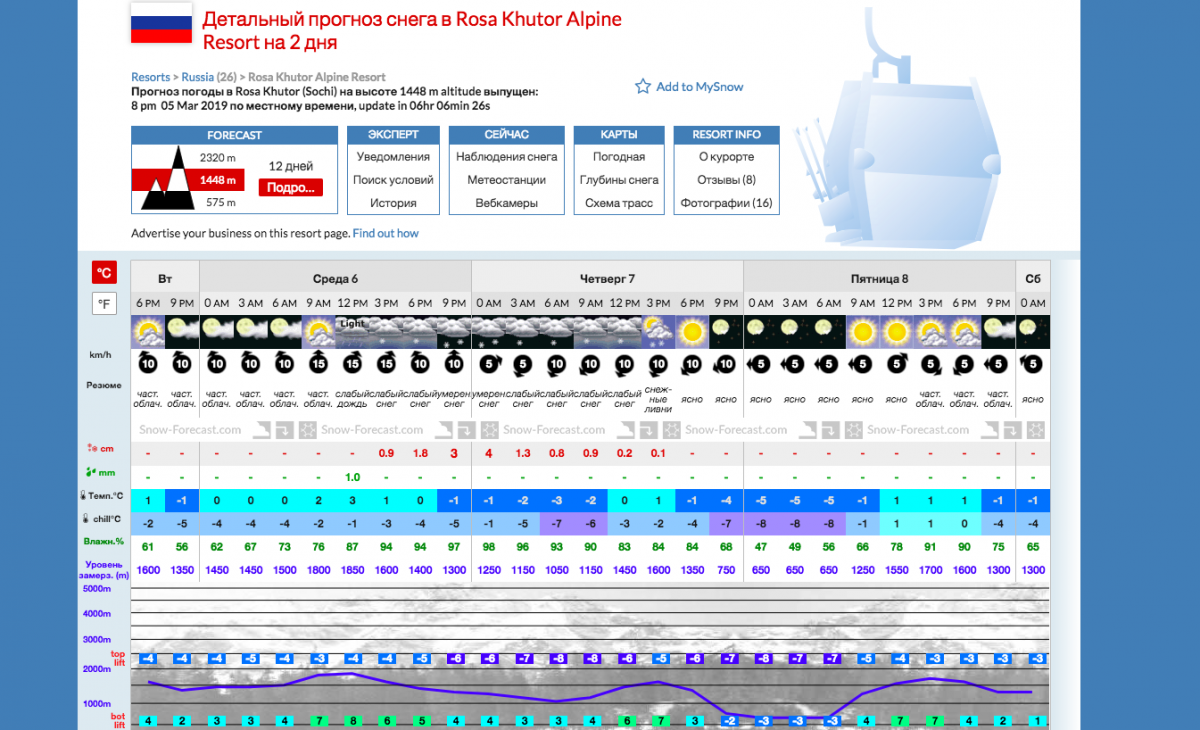This screenshot has height=730, width=1200.
Task: Open the Фотографии (16) photos link
Action: (727, 203)
